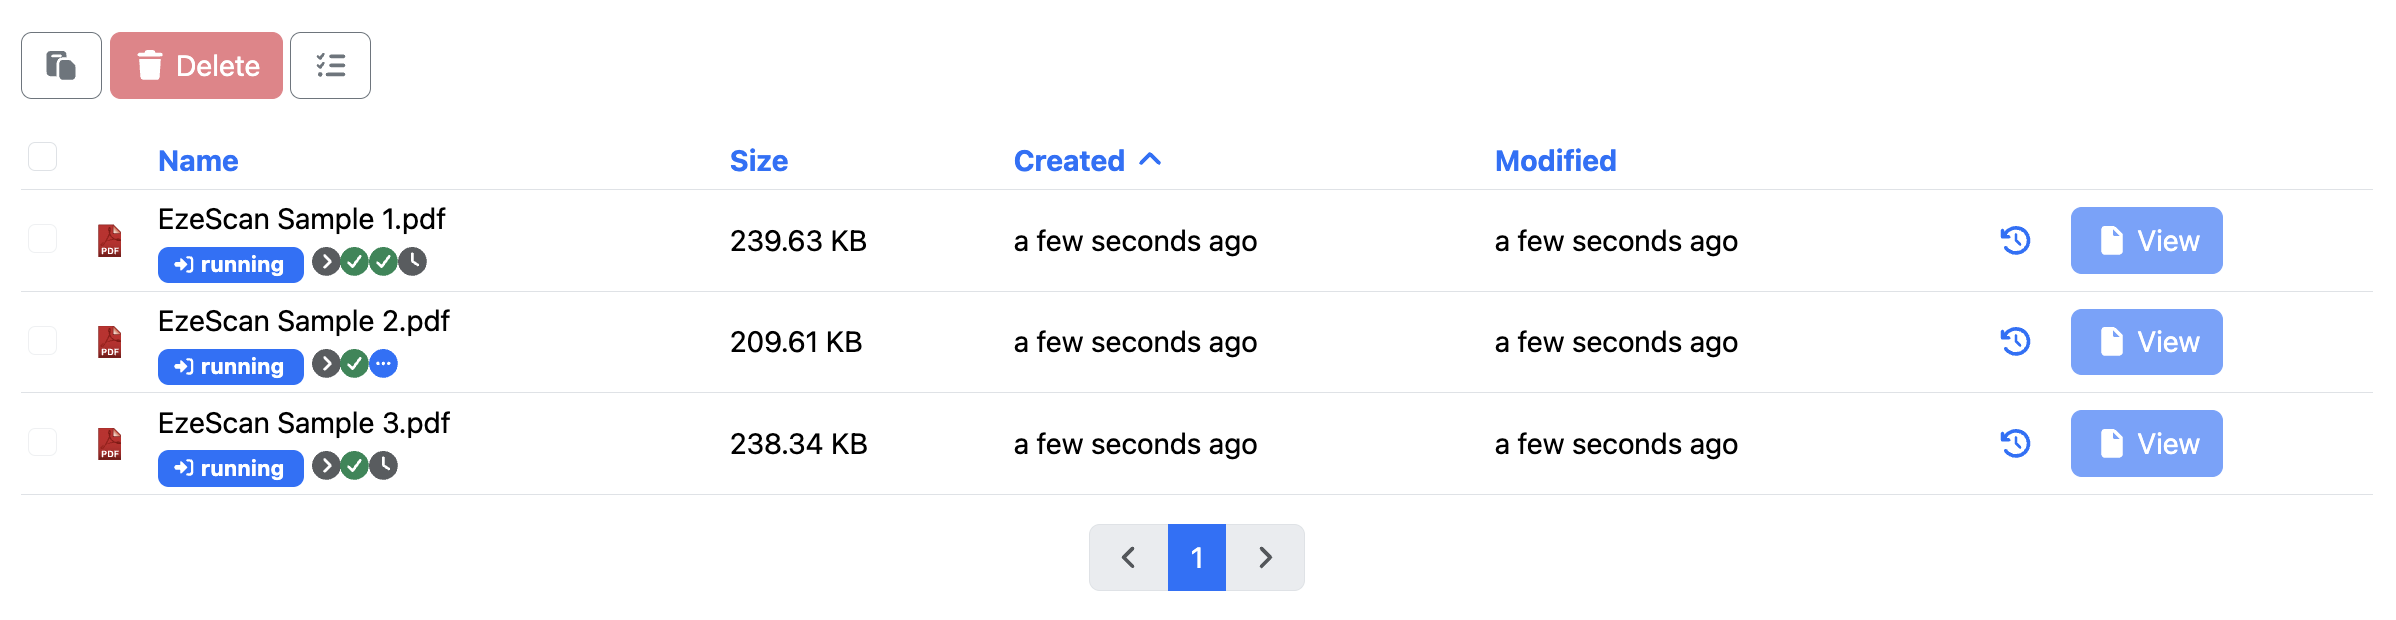
Task: View EzeScan Sample 2.pdf
Action: coord(2146,342)
